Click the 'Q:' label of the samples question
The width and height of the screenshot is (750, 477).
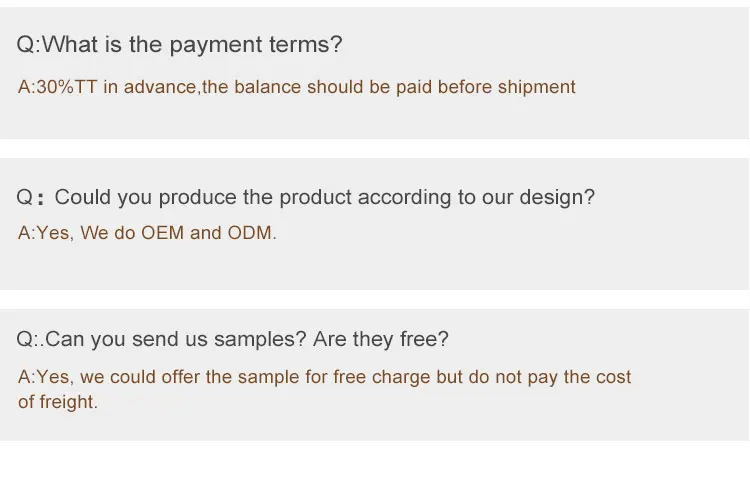[x=28, y=339]
